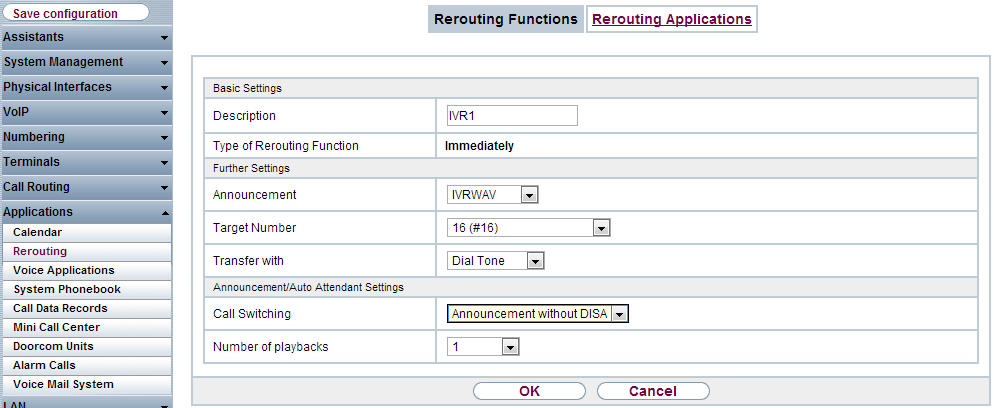Open the Voice Mail System item
The height and width of the screenshot is (408, 994).
(x=86, y=385)
